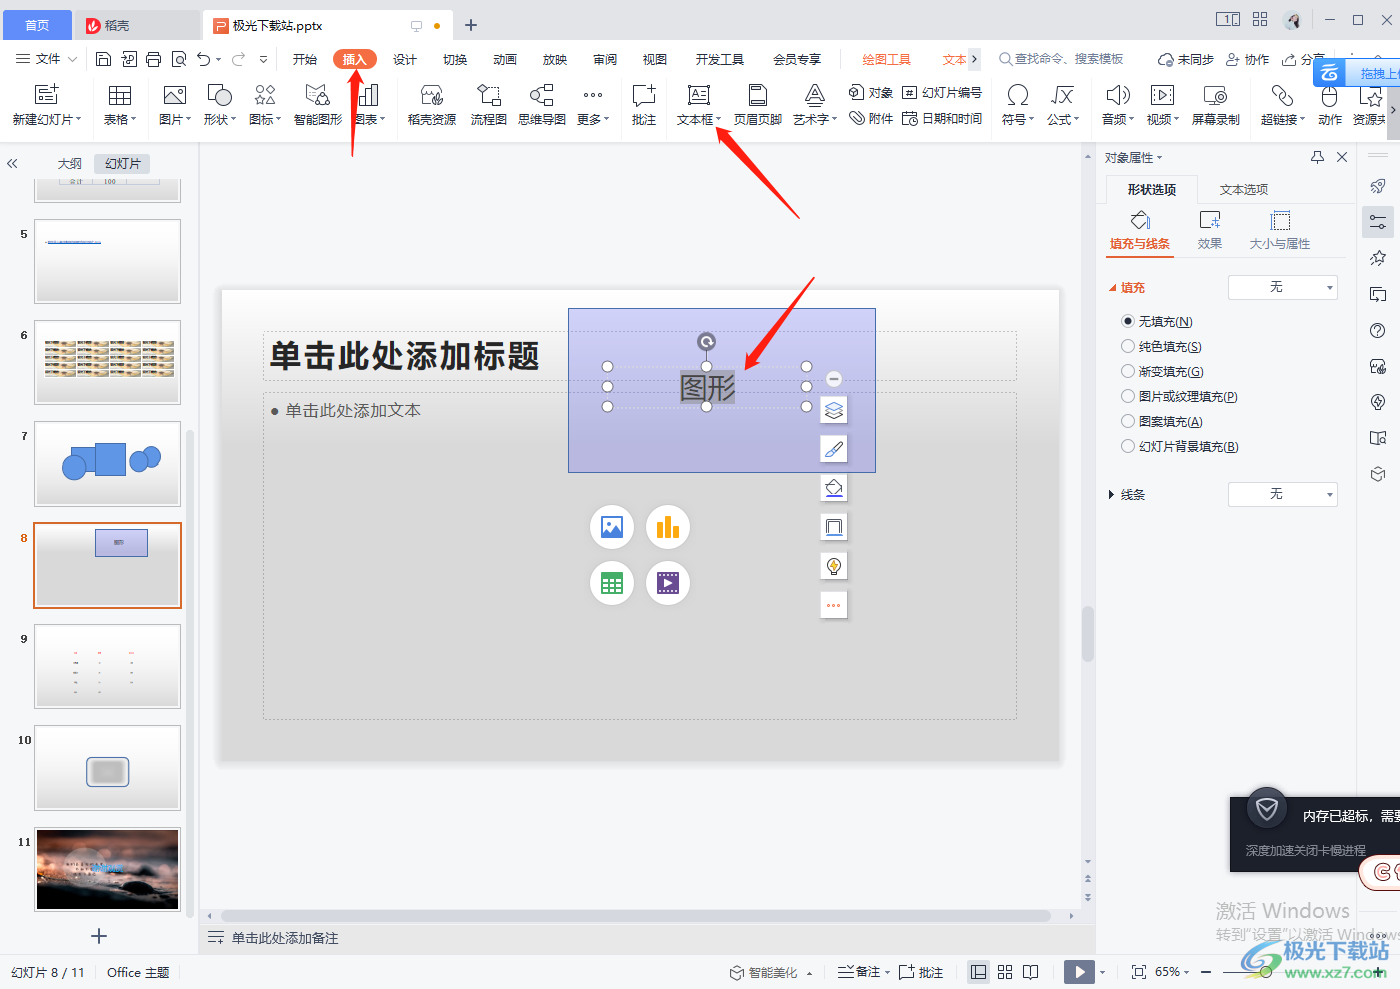This screenshot has width=1400, height=989.
Task: Collapse the slide thumbnail pane
Action: (x=12, y=163)
